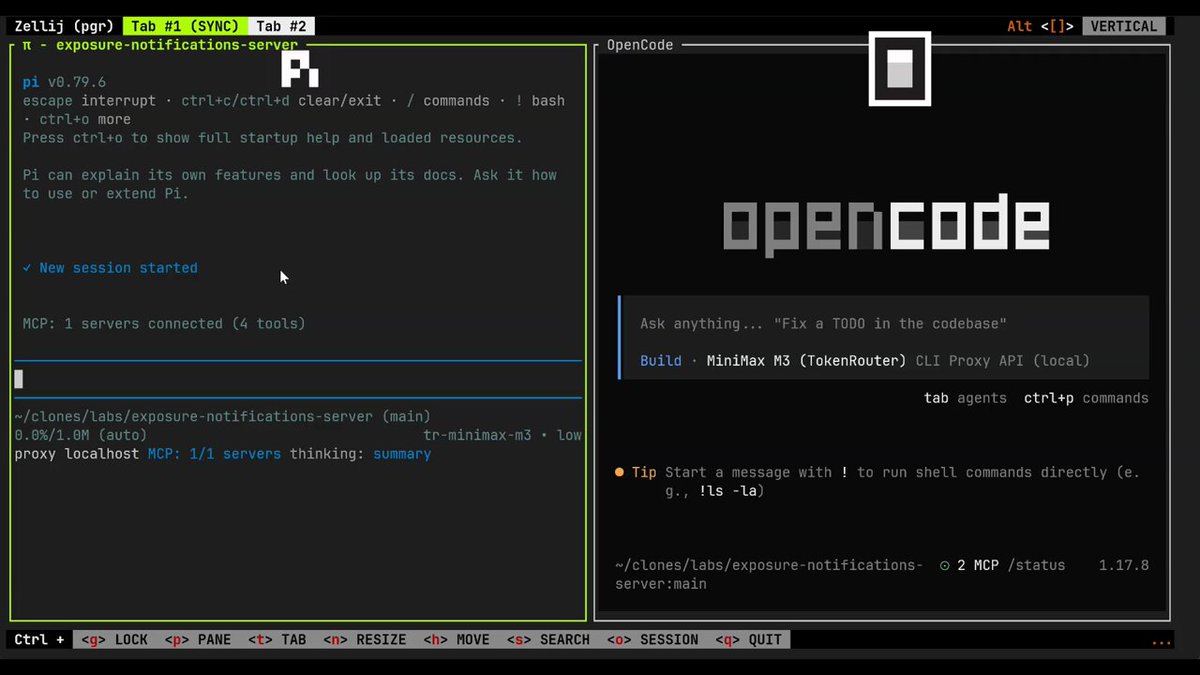Click the tab agents hint

coord(965,398)
